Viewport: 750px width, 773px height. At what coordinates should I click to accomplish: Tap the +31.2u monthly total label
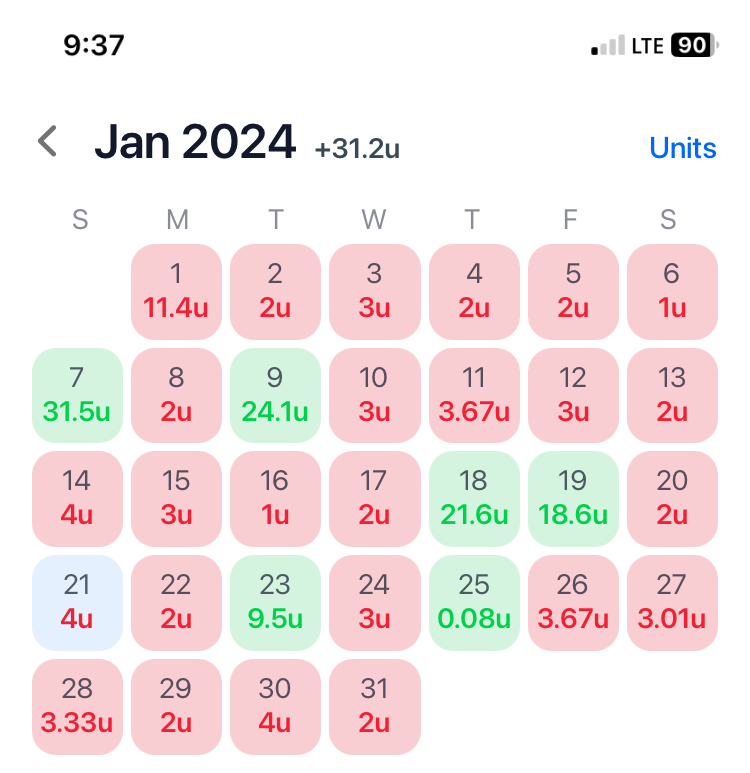point(357,148)
